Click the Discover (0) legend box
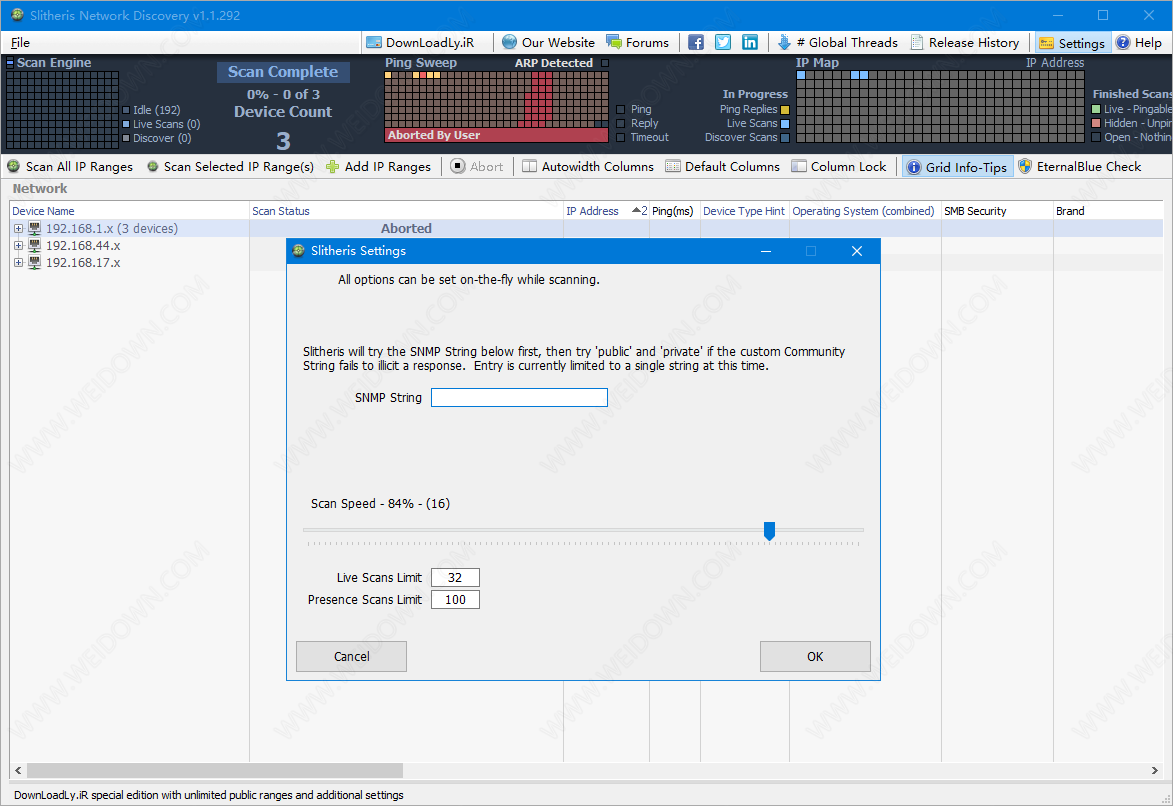Viewport: 1173px width, 806px height. point(126,138)
